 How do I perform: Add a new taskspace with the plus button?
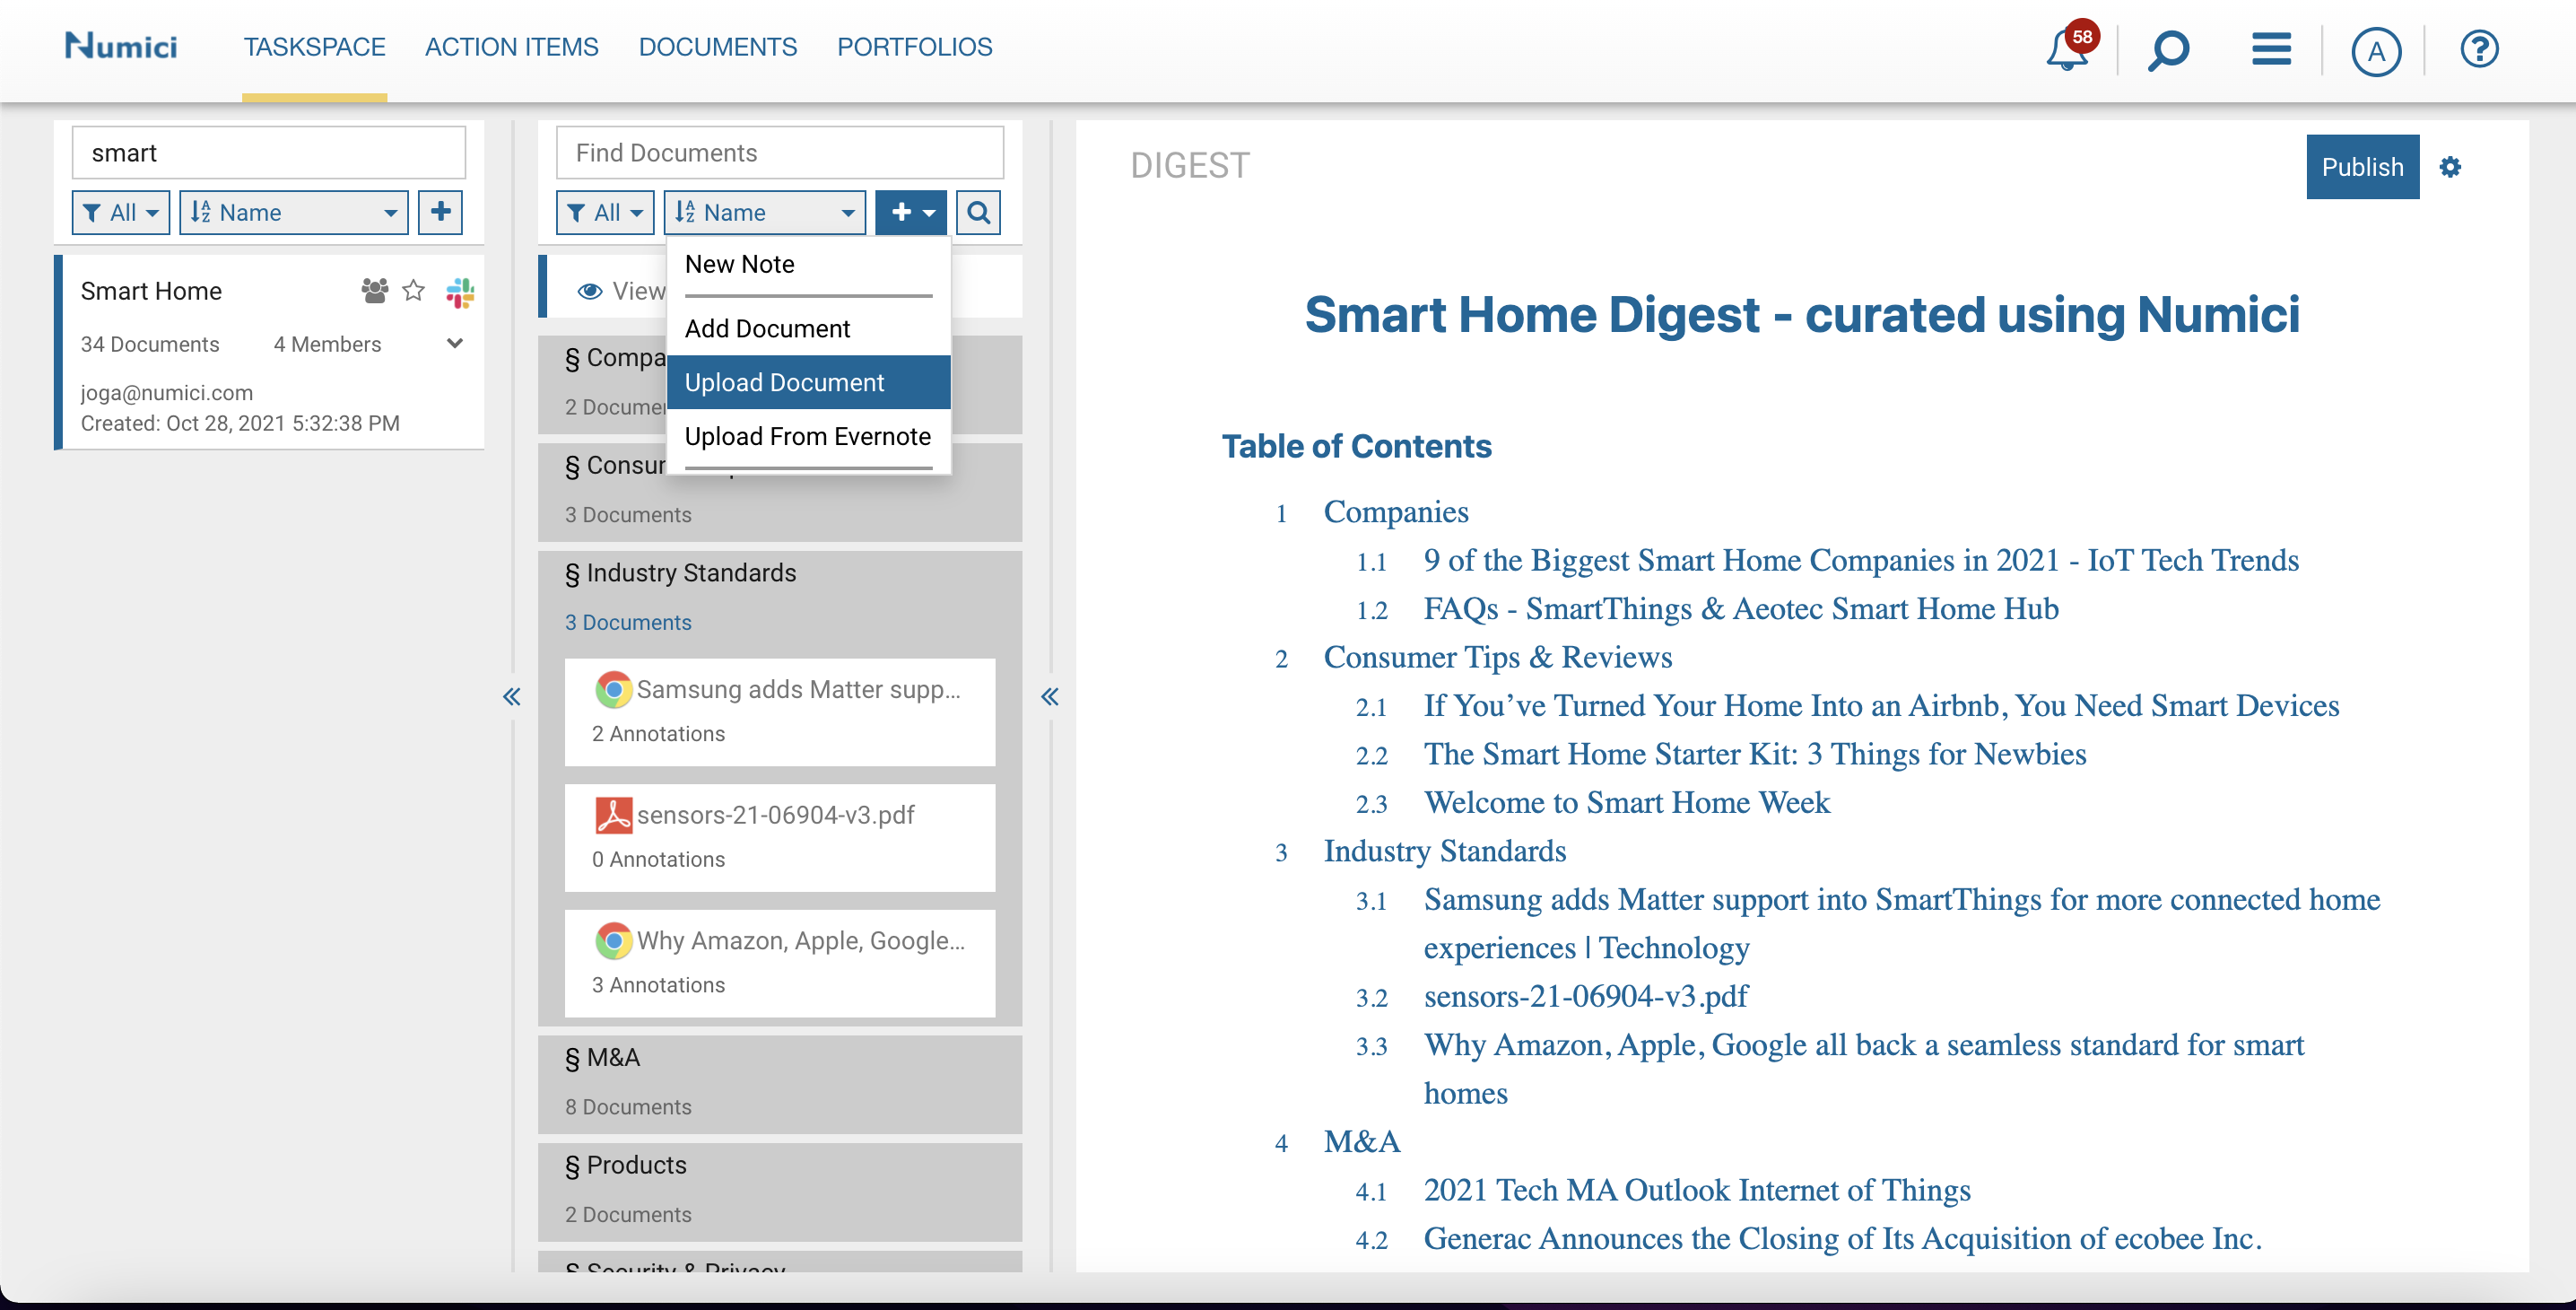440,212
